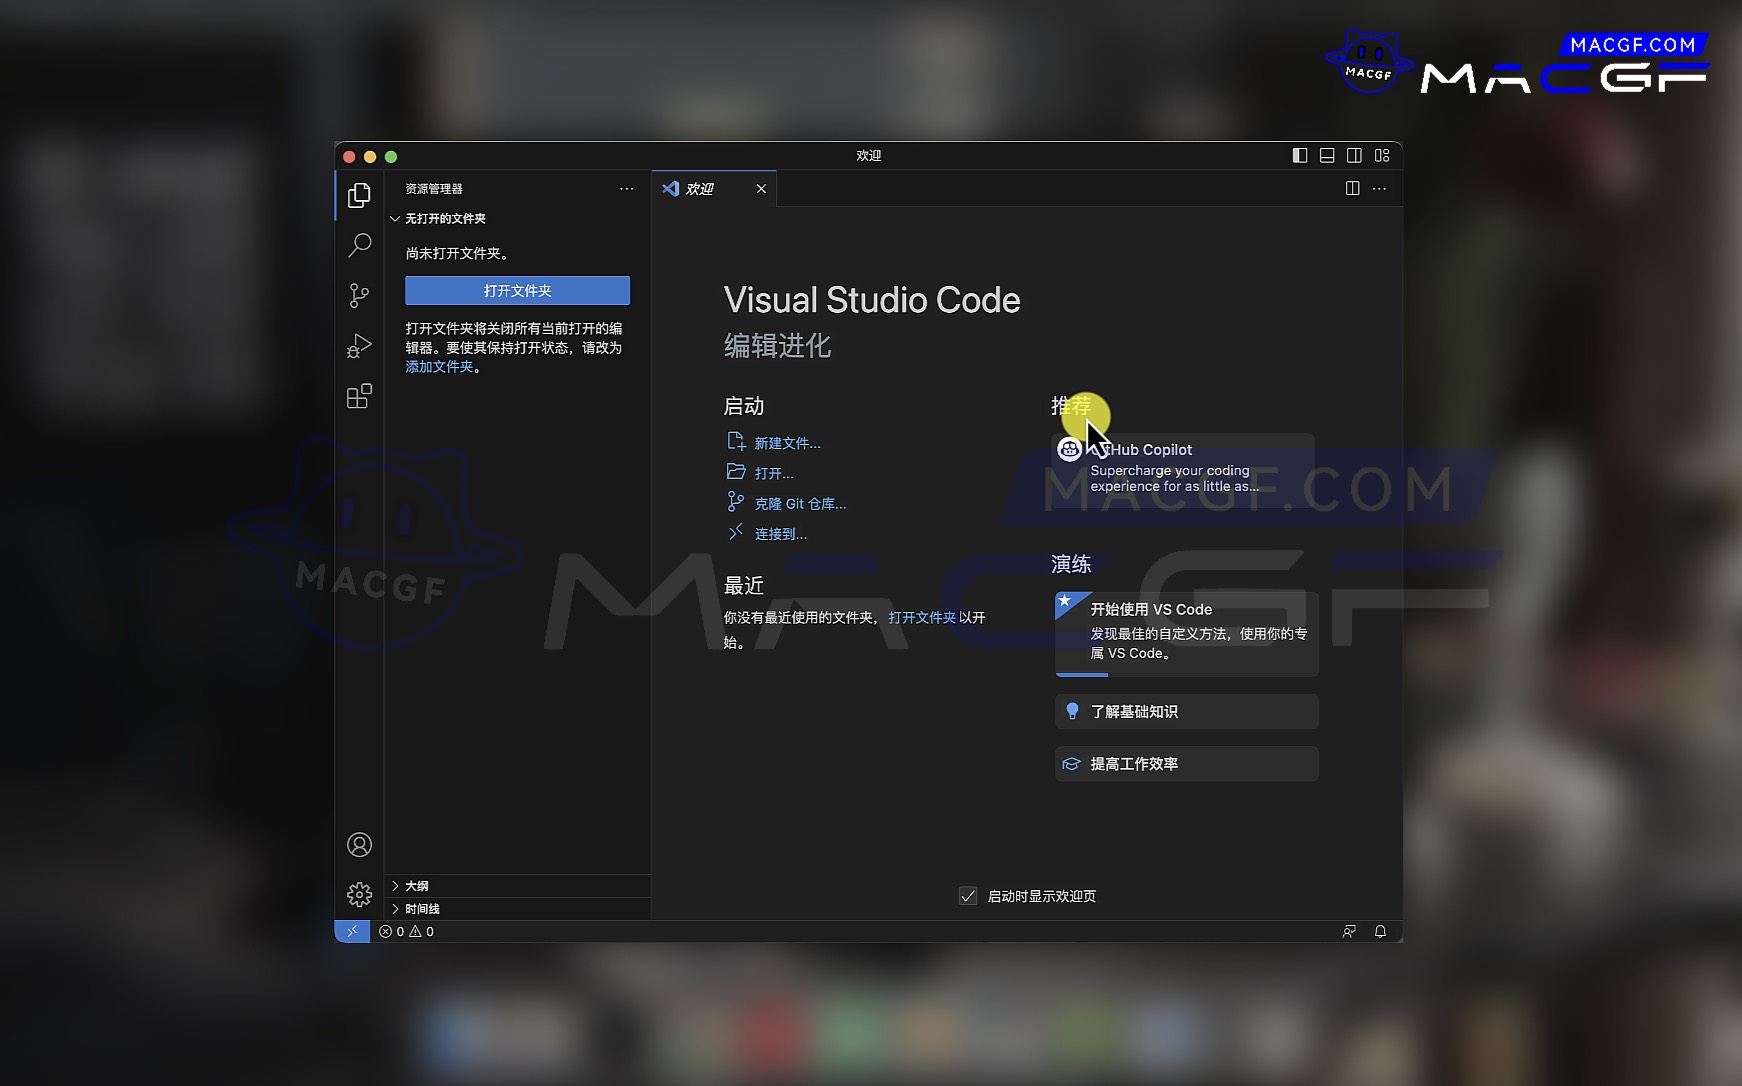Open the Manage settings gear
Screen dimensions: 1742x1086
[359, 894]
